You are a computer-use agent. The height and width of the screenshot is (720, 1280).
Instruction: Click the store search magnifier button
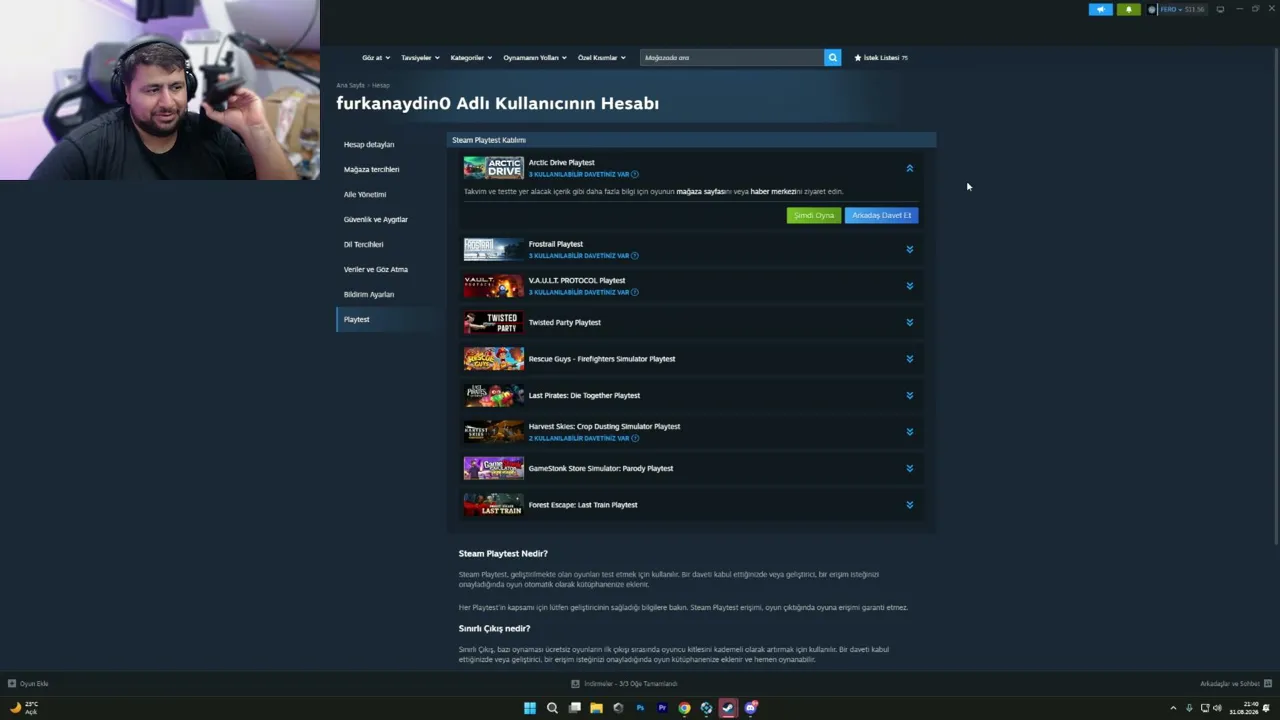[x=832, y=58]
